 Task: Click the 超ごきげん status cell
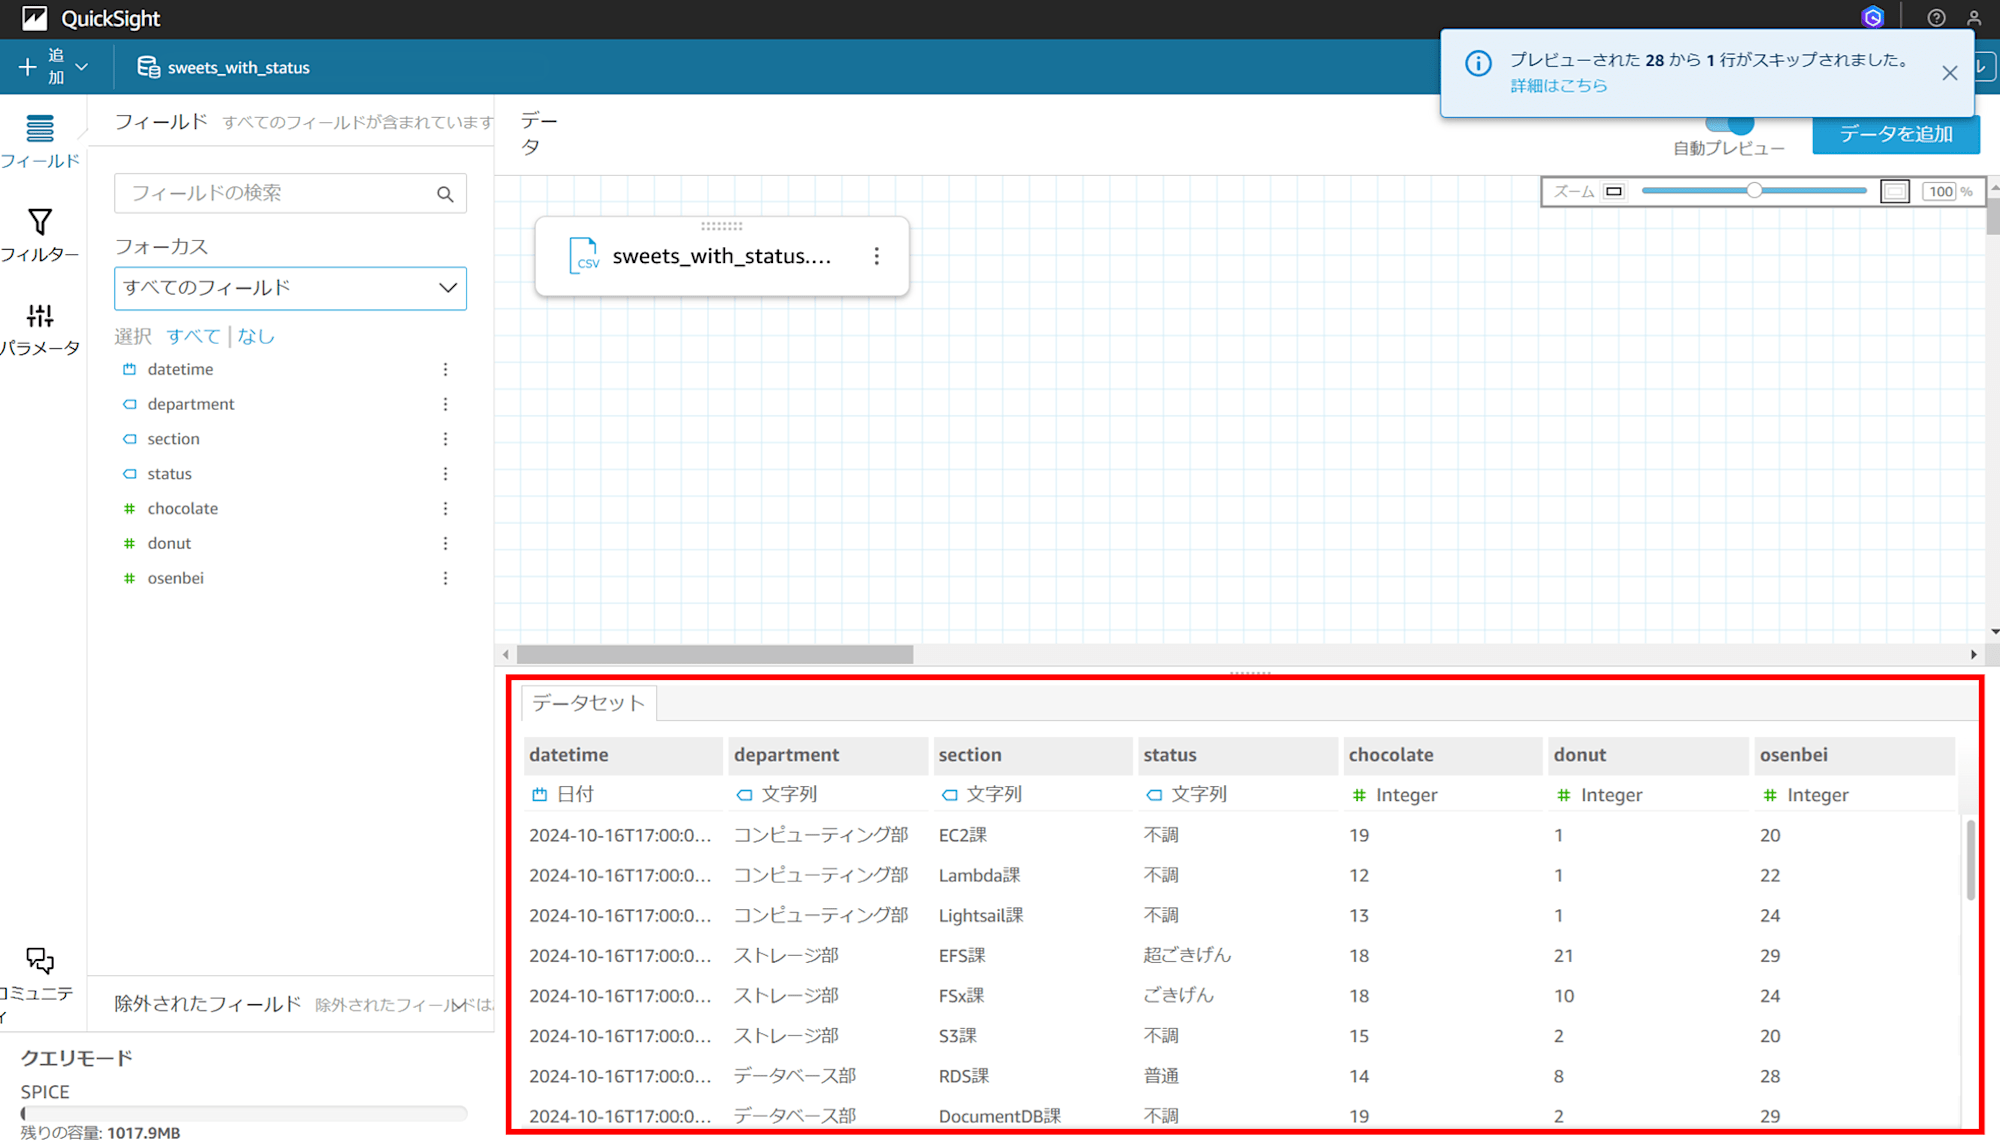[x=1187, y=955]
